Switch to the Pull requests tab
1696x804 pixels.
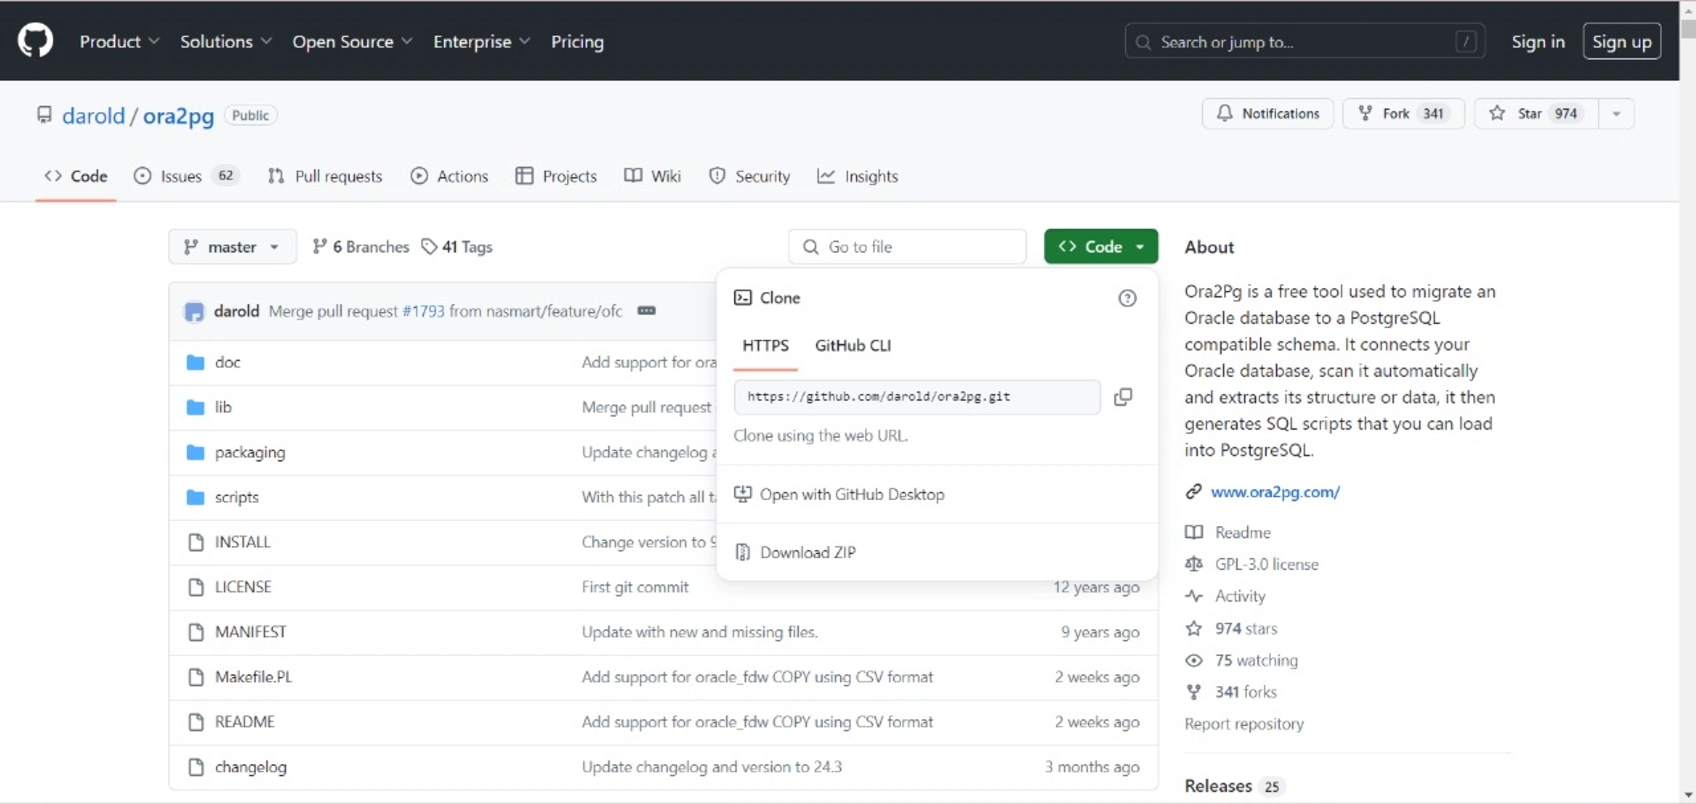[325, 176]
